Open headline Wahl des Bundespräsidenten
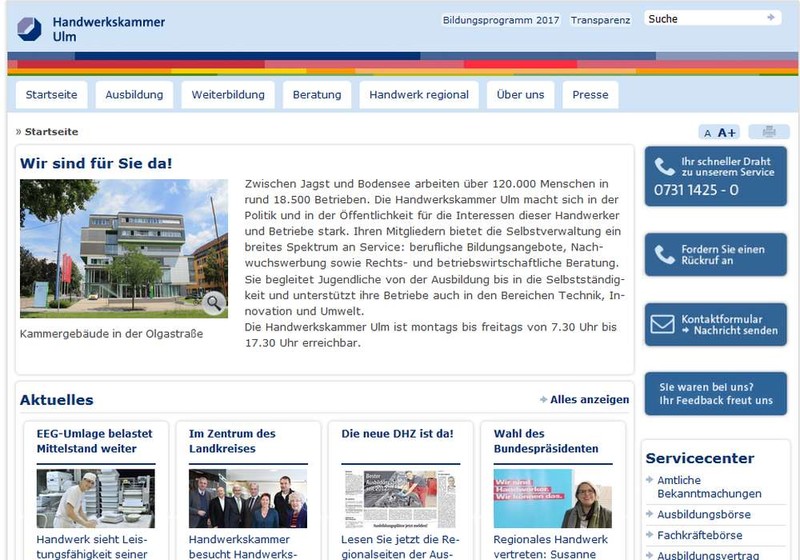The height and width of the screenshot is (560, 800). (546, 441)
